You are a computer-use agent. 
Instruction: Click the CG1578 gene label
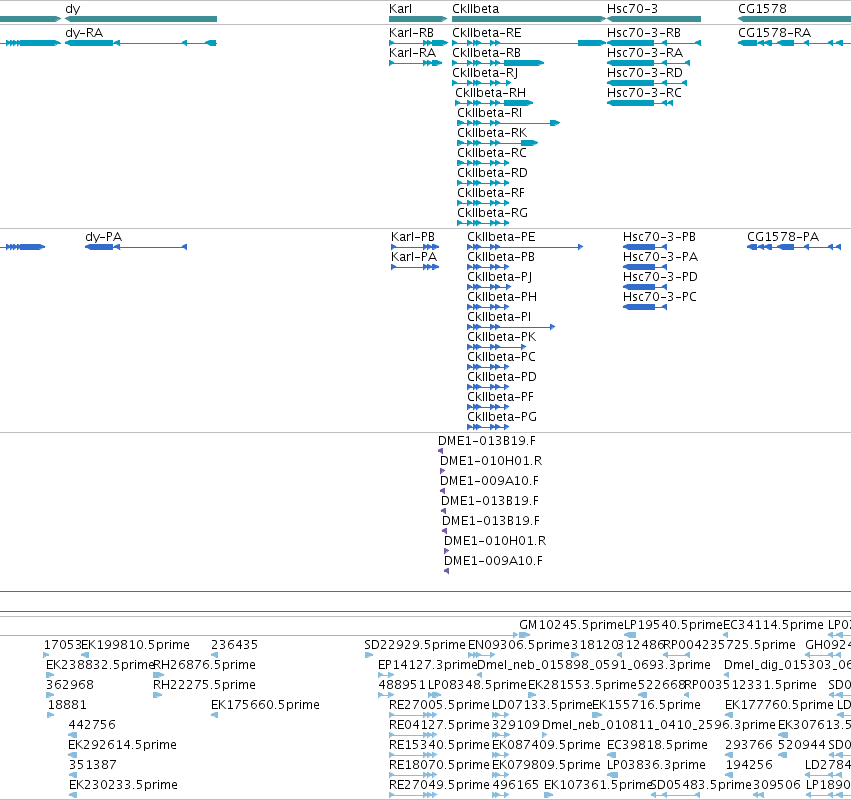[x=763, y=9]
